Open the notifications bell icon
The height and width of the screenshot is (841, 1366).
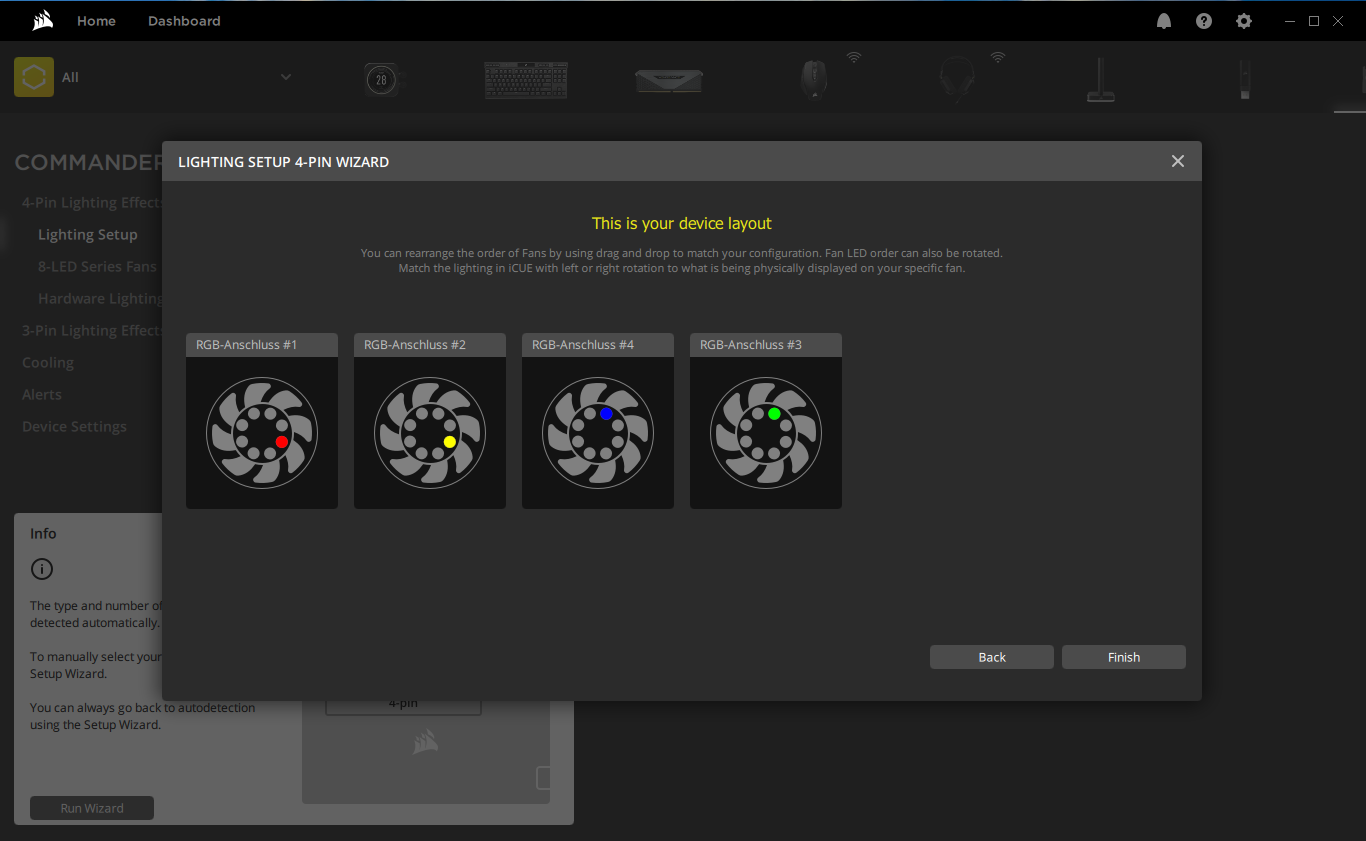(x=1164, y=21)
